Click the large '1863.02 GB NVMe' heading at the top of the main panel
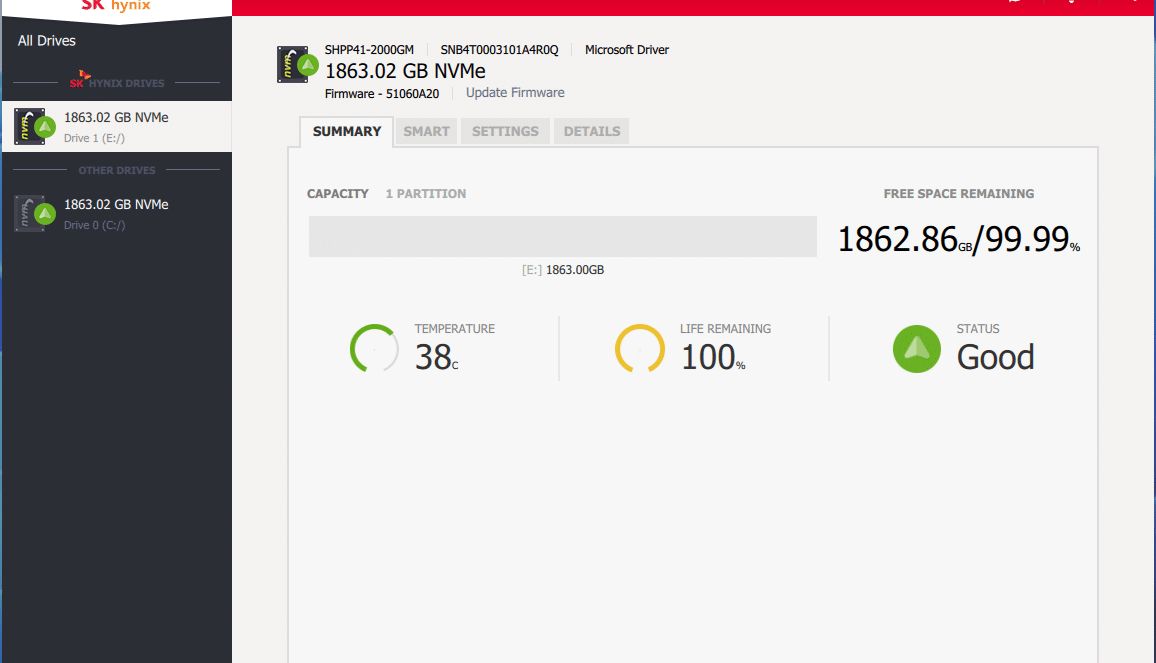Screen dimensions: 1156x663 pyautogui.click(x=405, y=71)
